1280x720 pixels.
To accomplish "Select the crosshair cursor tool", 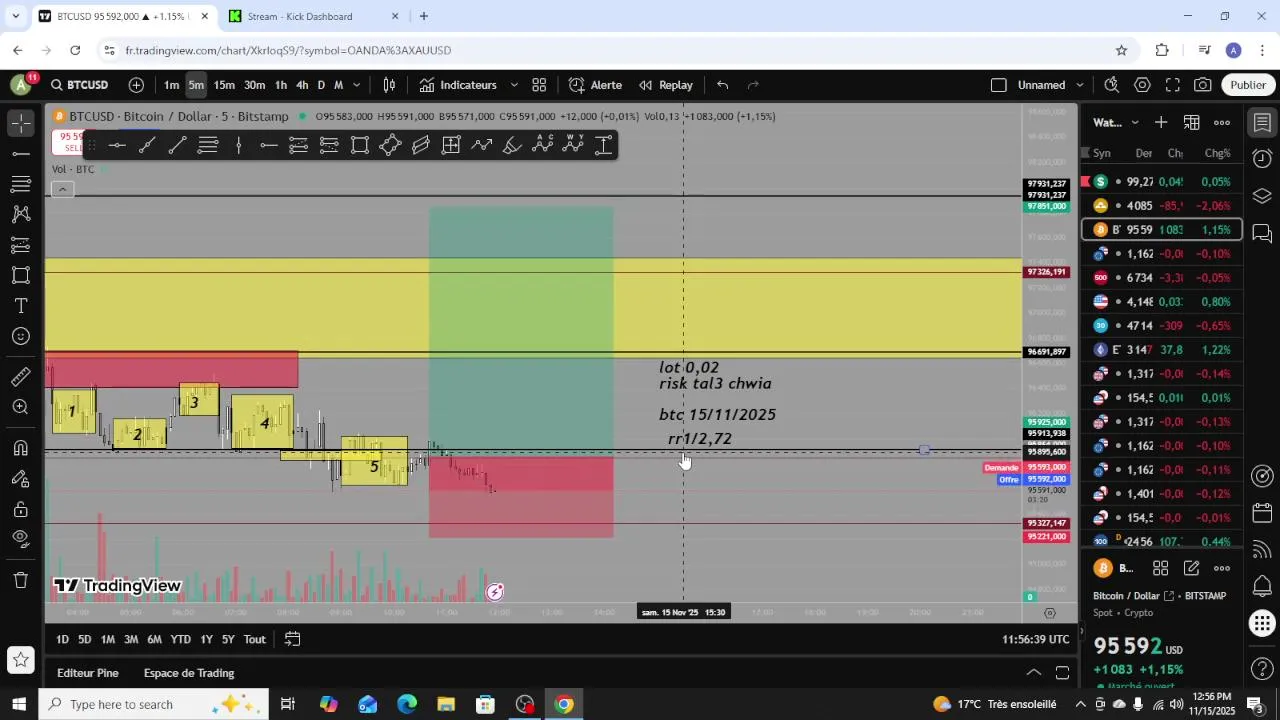I will point(21,124).
